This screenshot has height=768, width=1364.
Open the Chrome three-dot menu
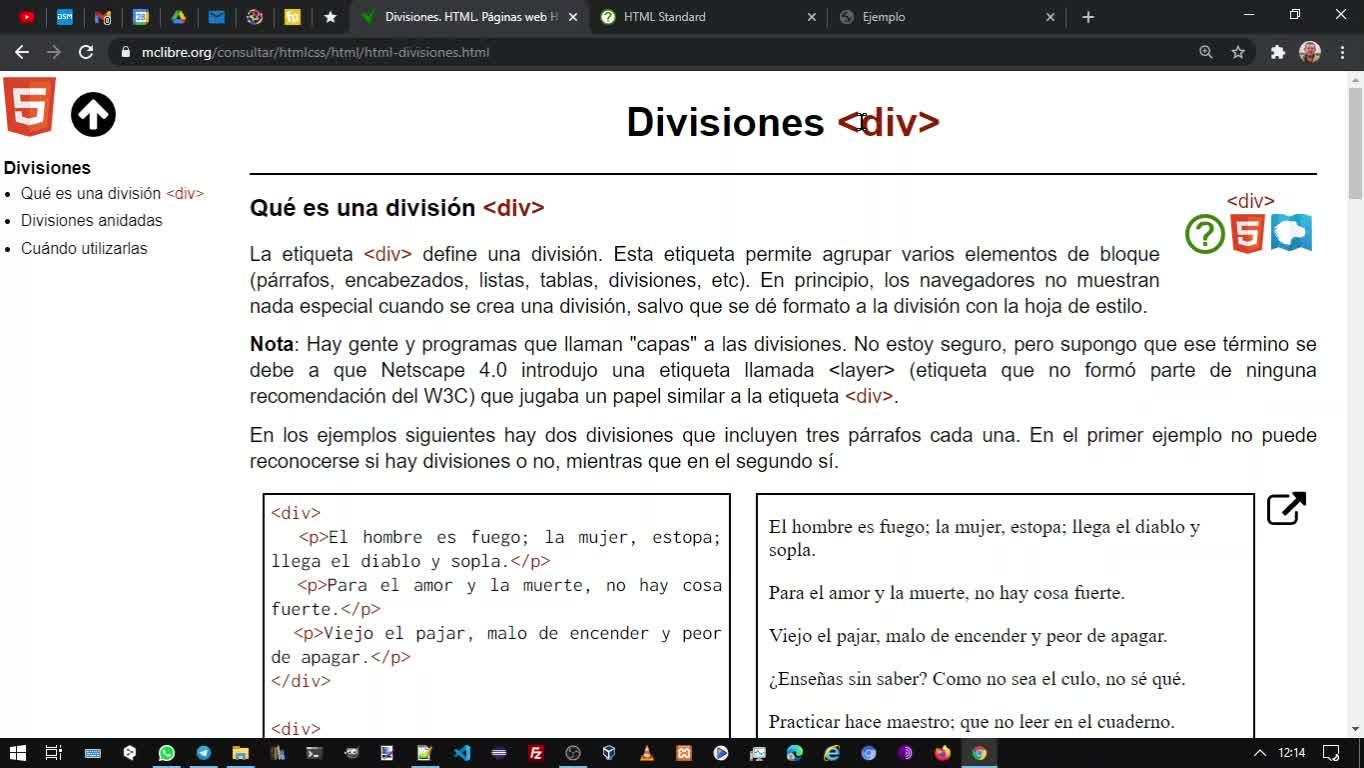pos(1341,52)
